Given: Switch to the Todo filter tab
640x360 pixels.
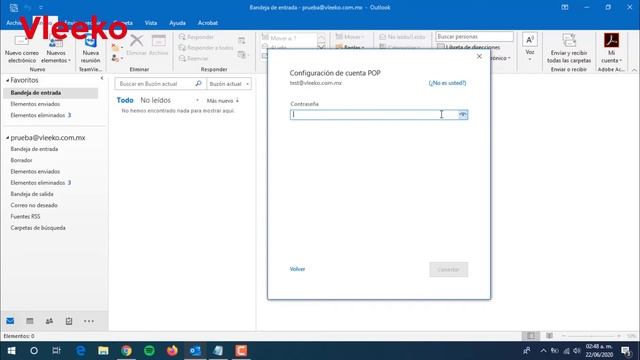Looking at the screenshot, I should (125, 100).
